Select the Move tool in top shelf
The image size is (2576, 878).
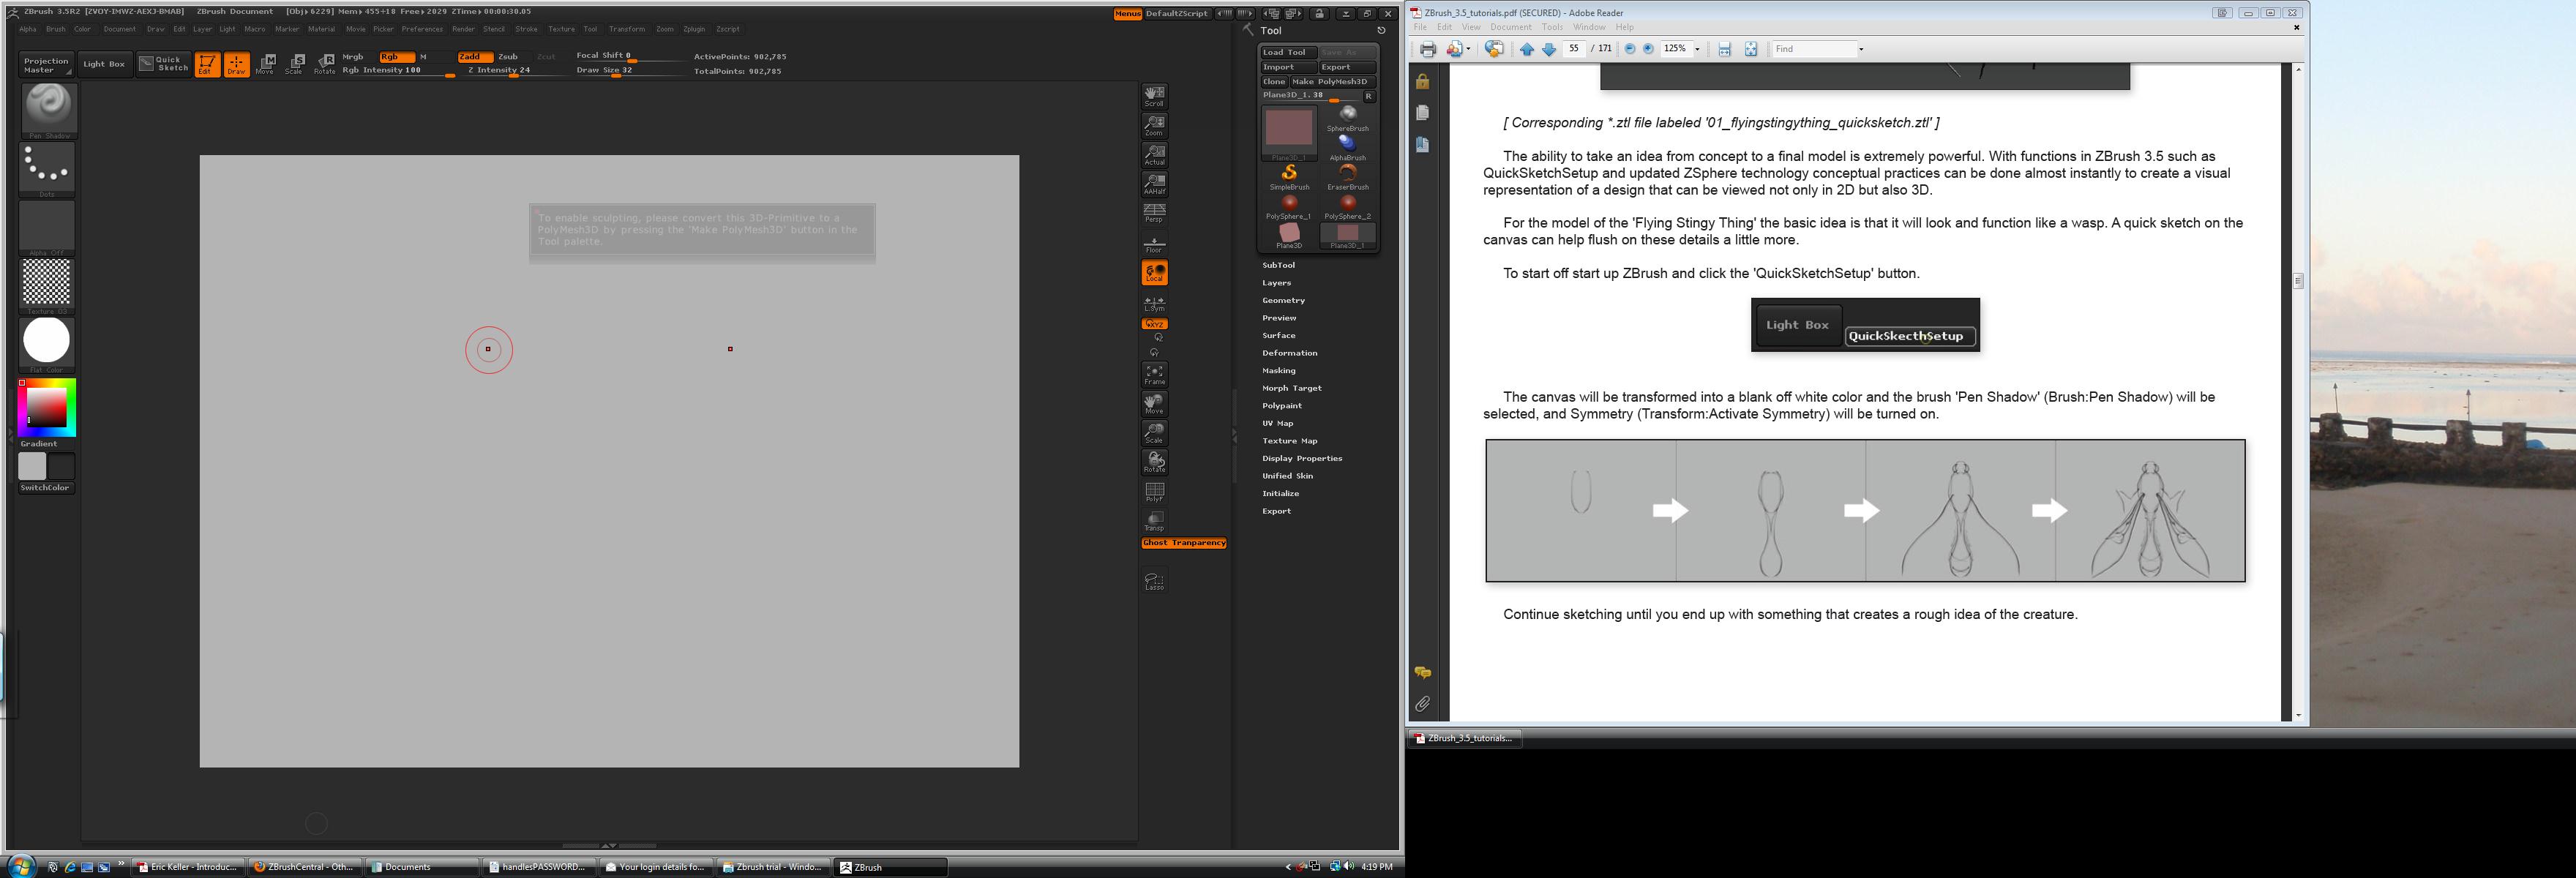pyautogui.click(x=266, y=64)
